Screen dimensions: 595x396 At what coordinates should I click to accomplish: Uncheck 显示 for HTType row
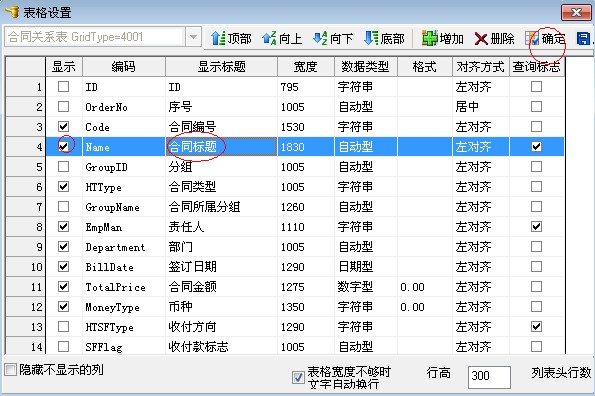[x=63, y=187]
